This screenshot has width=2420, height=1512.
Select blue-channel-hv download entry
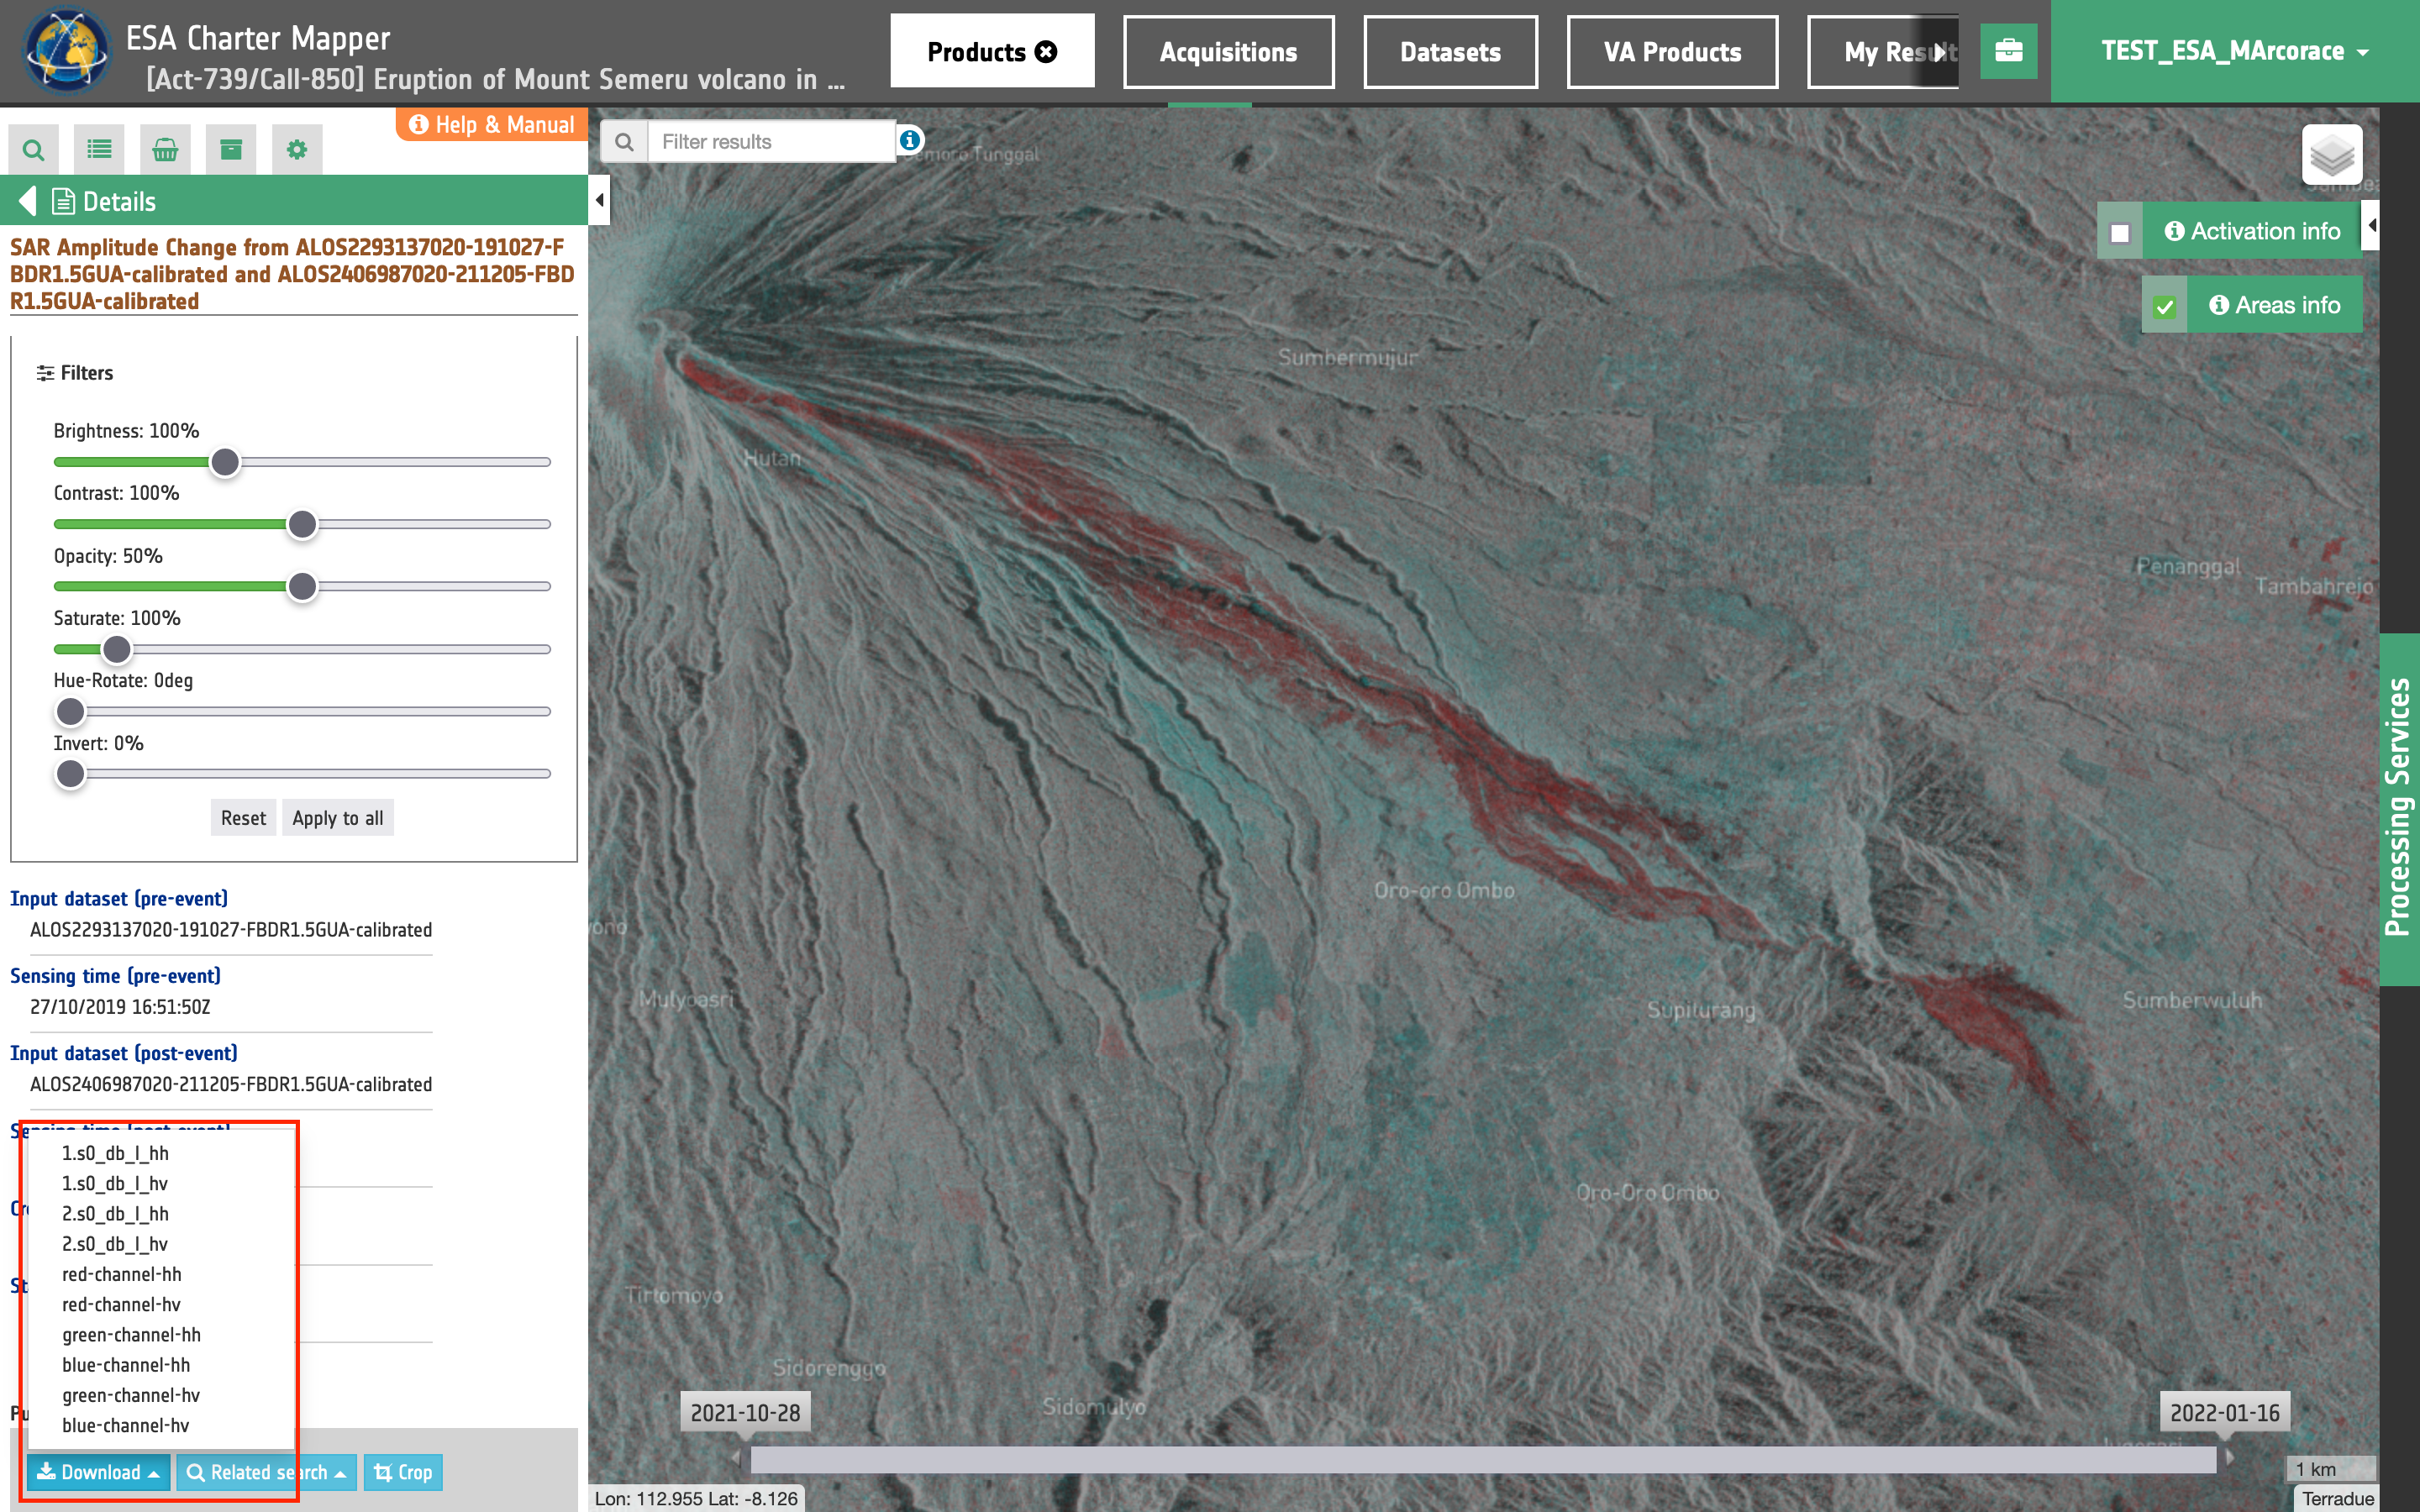[x=126, y=1425]
